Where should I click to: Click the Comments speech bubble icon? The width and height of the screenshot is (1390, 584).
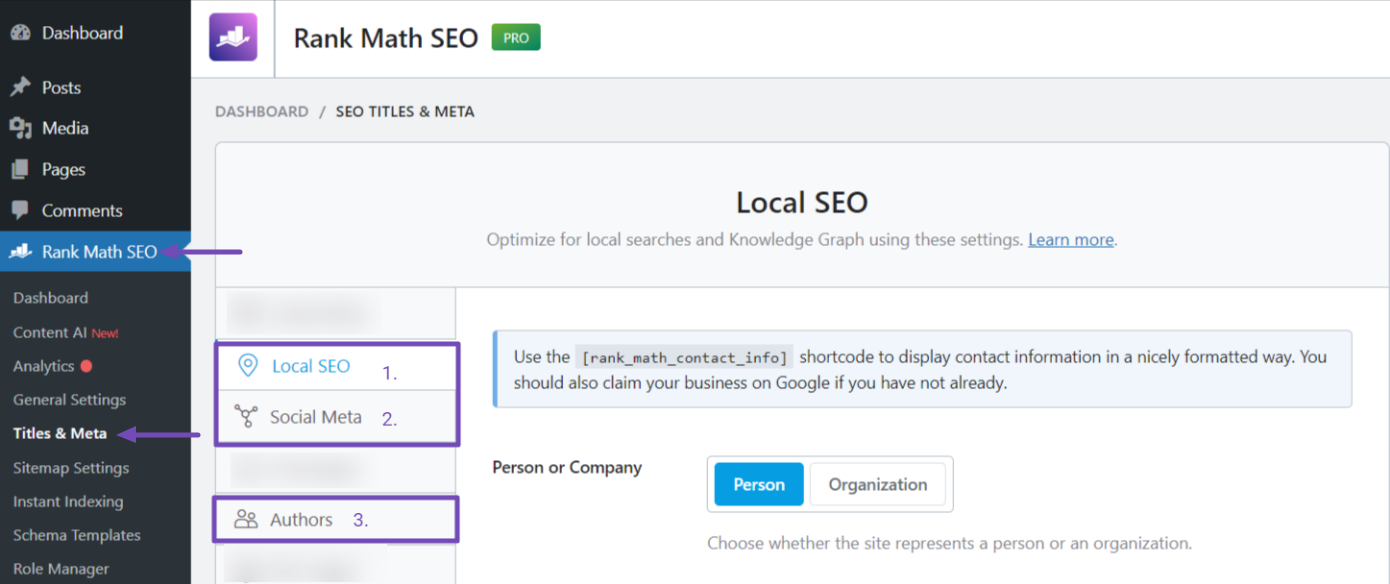point(20,210)
